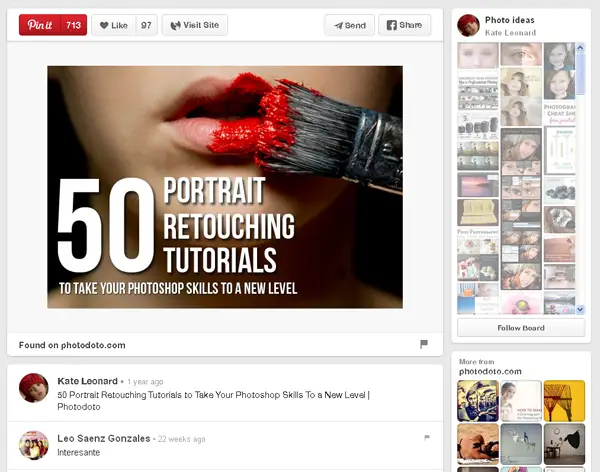Click the Follow Board button
The width and height of the screenshot is (600, 472).
point(521,328)
